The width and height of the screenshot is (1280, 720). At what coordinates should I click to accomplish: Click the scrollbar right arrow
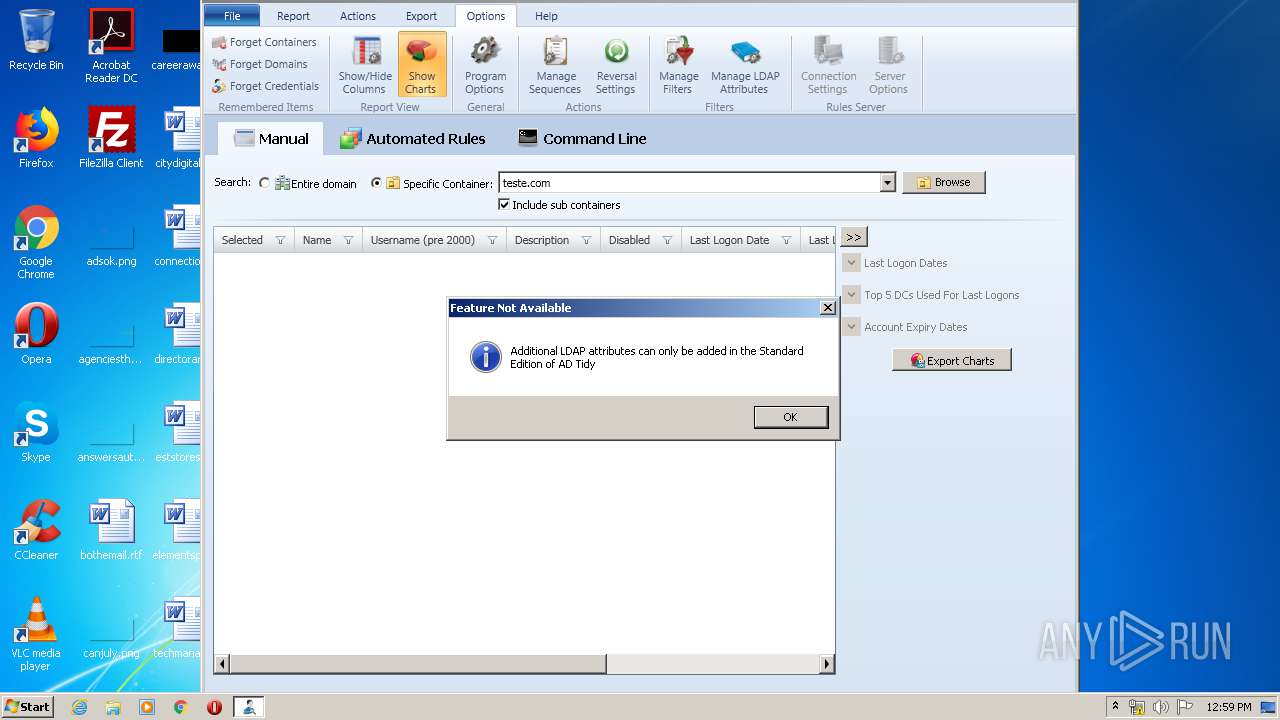click(827, 663)
